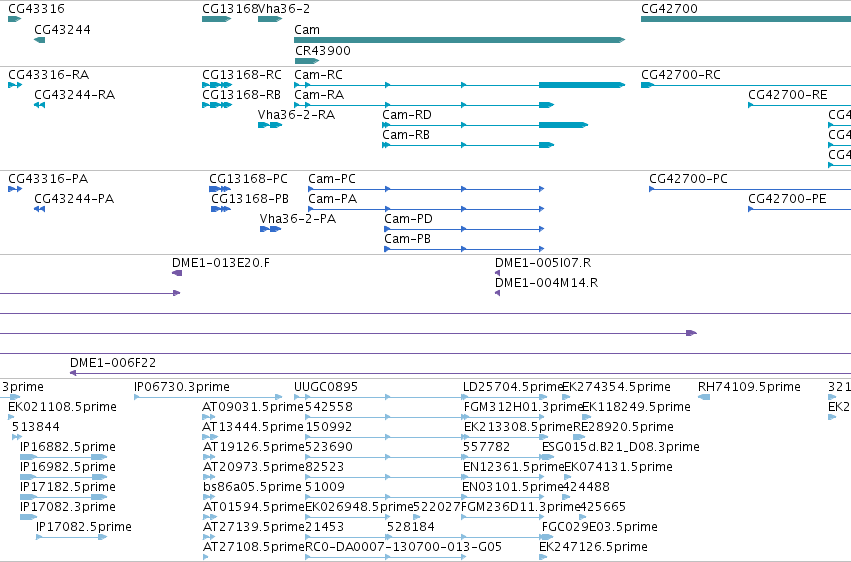Screen dimensions: 851x562
Task: Select the Cam-RB transcript label
Action: point(406,135)
